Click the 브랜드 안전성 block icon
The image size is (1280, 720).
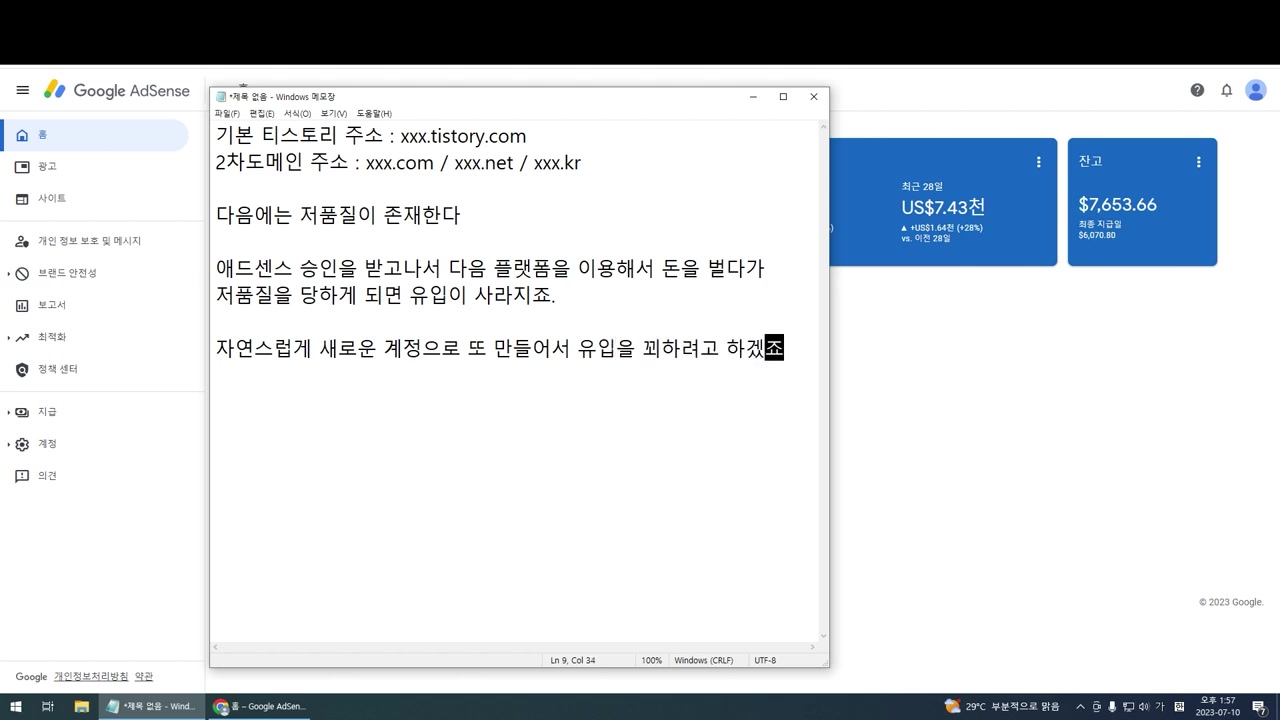click(22, 273)
